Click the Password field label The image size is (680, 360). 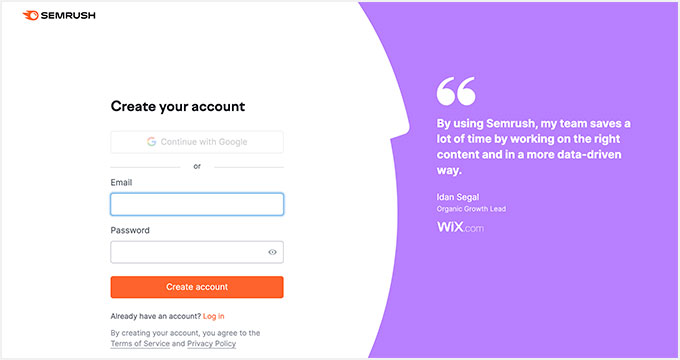(130, 230)
